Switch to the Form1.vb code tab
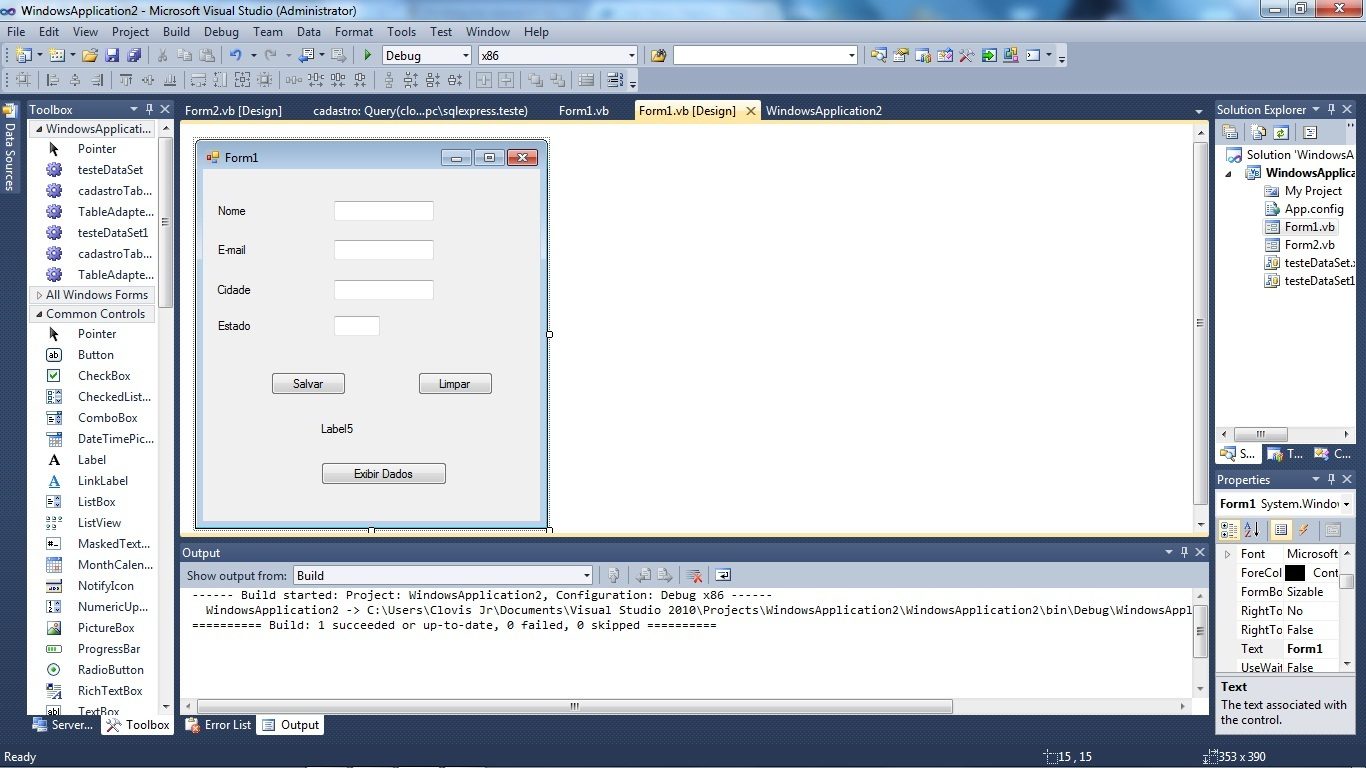This screenshot has height=768, width=1366. (583, 111)
